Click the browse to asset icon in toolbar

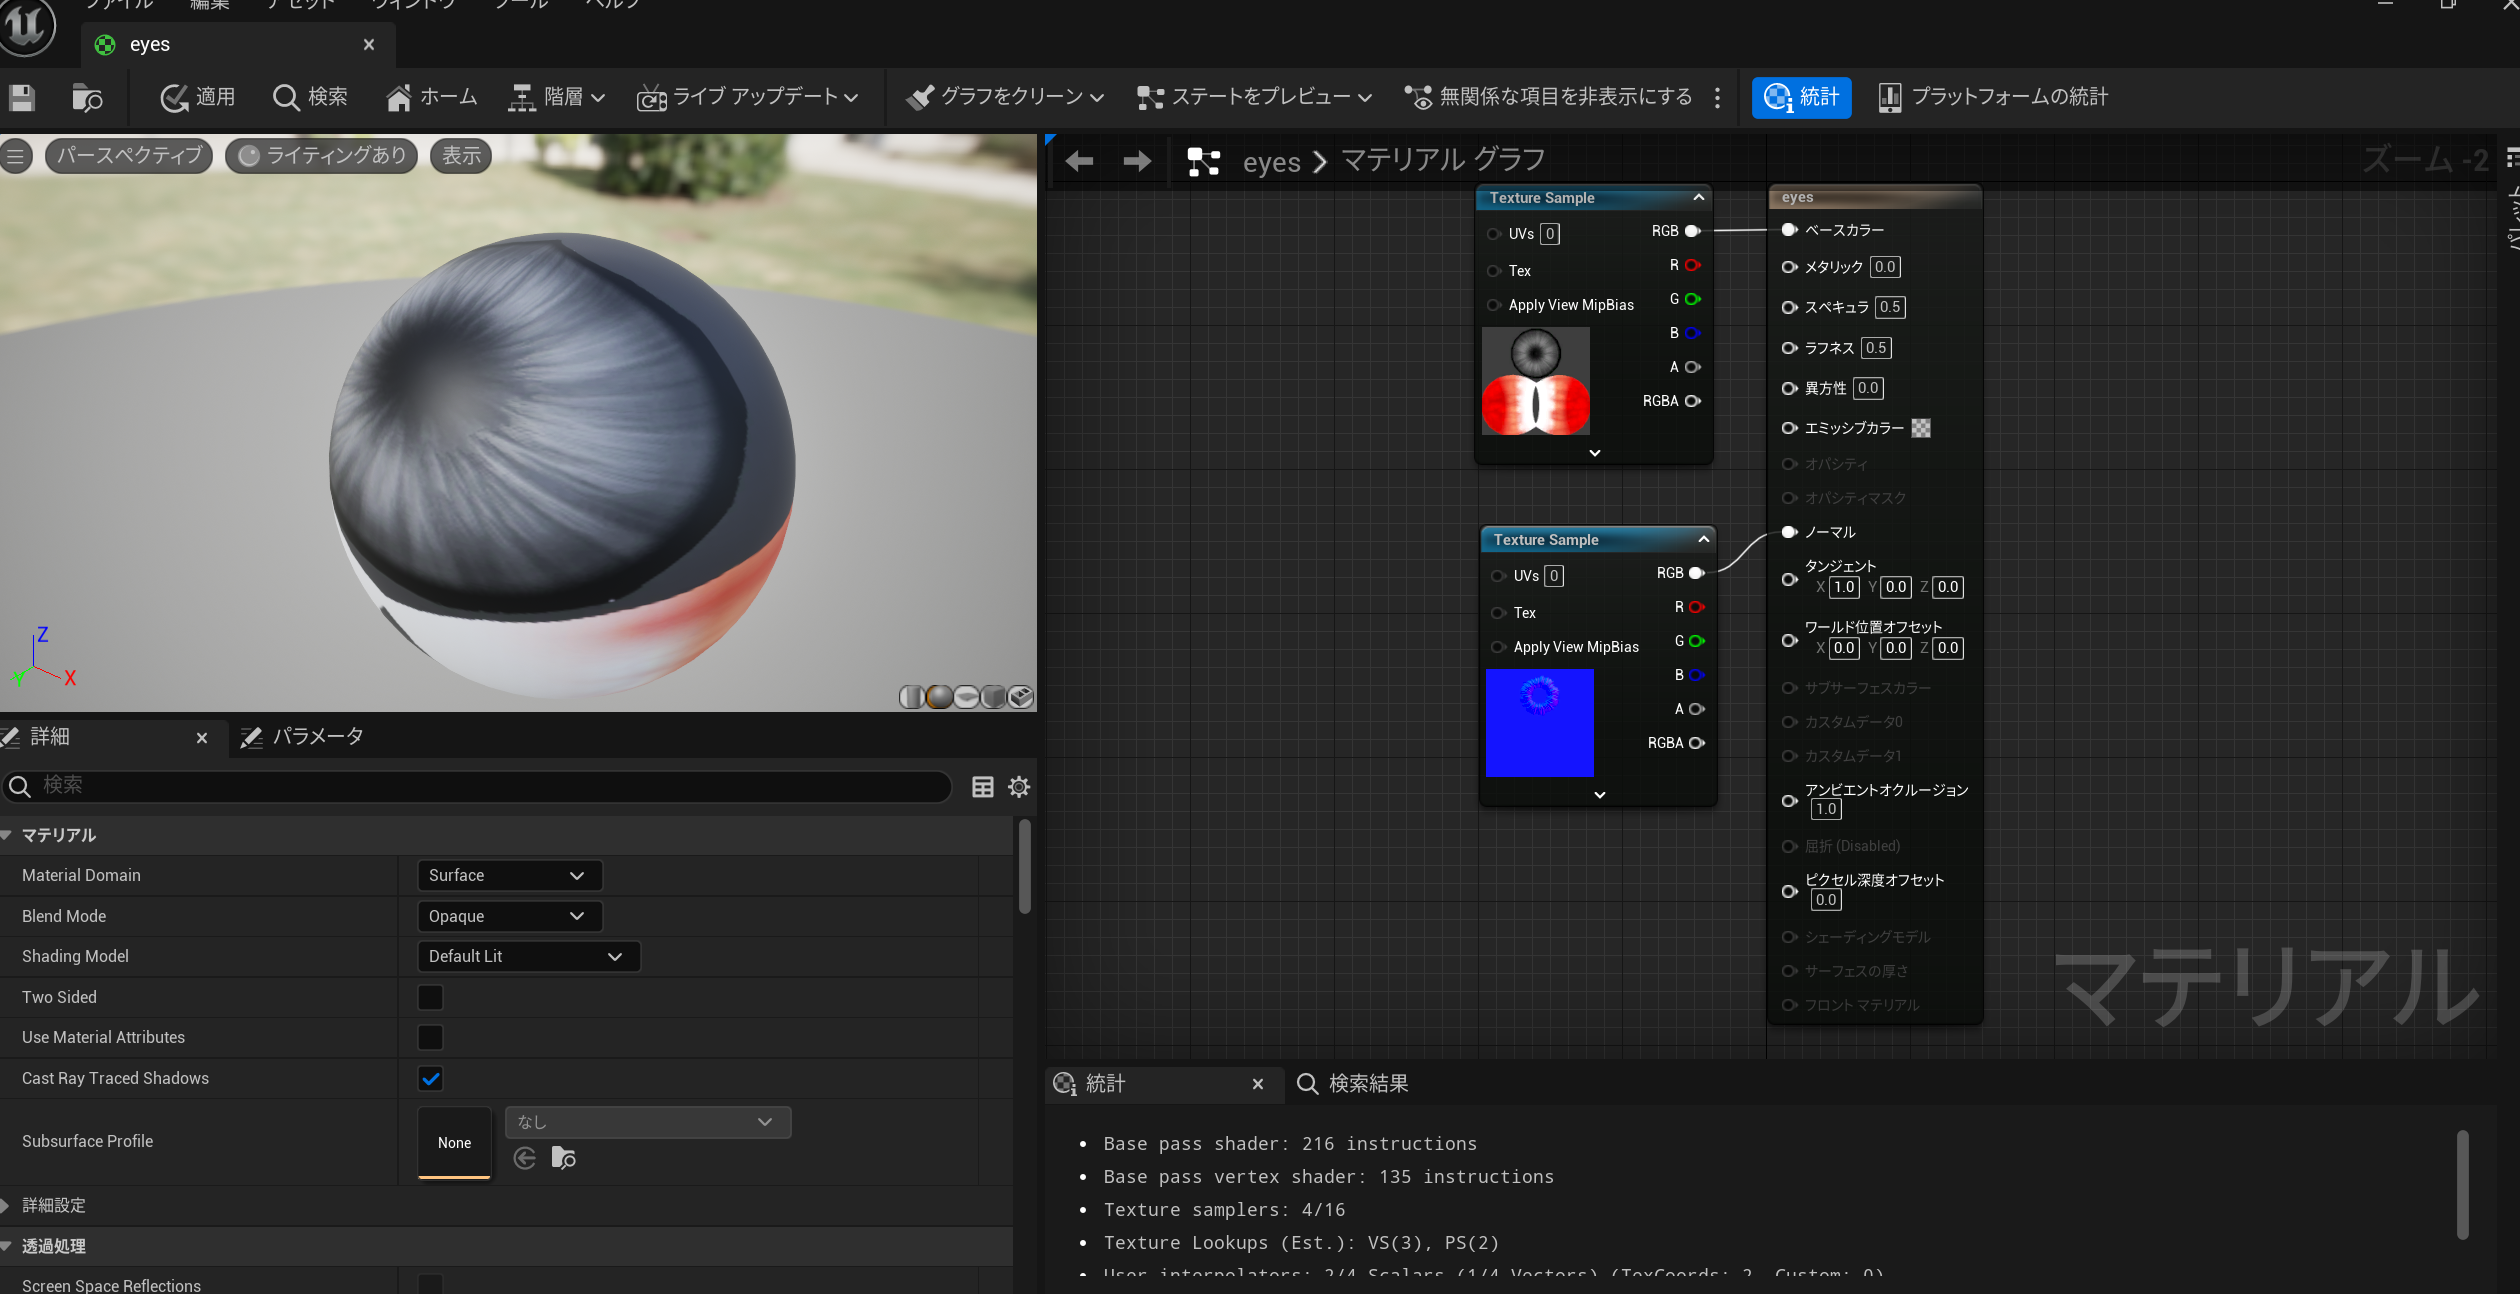coord(87,97)
